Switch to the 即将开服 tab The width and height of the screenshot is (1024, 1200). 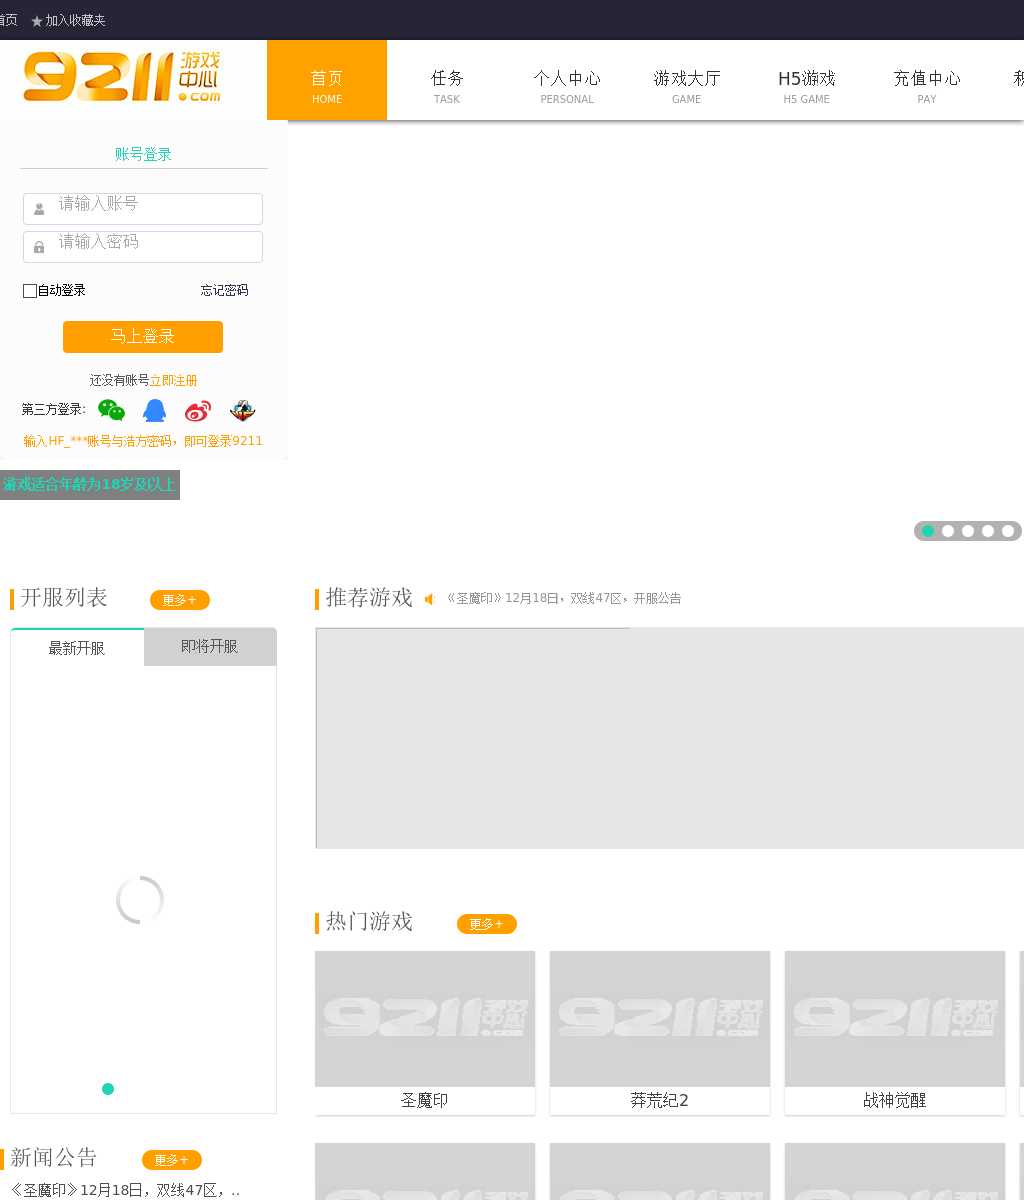click(x=209, y=647)
